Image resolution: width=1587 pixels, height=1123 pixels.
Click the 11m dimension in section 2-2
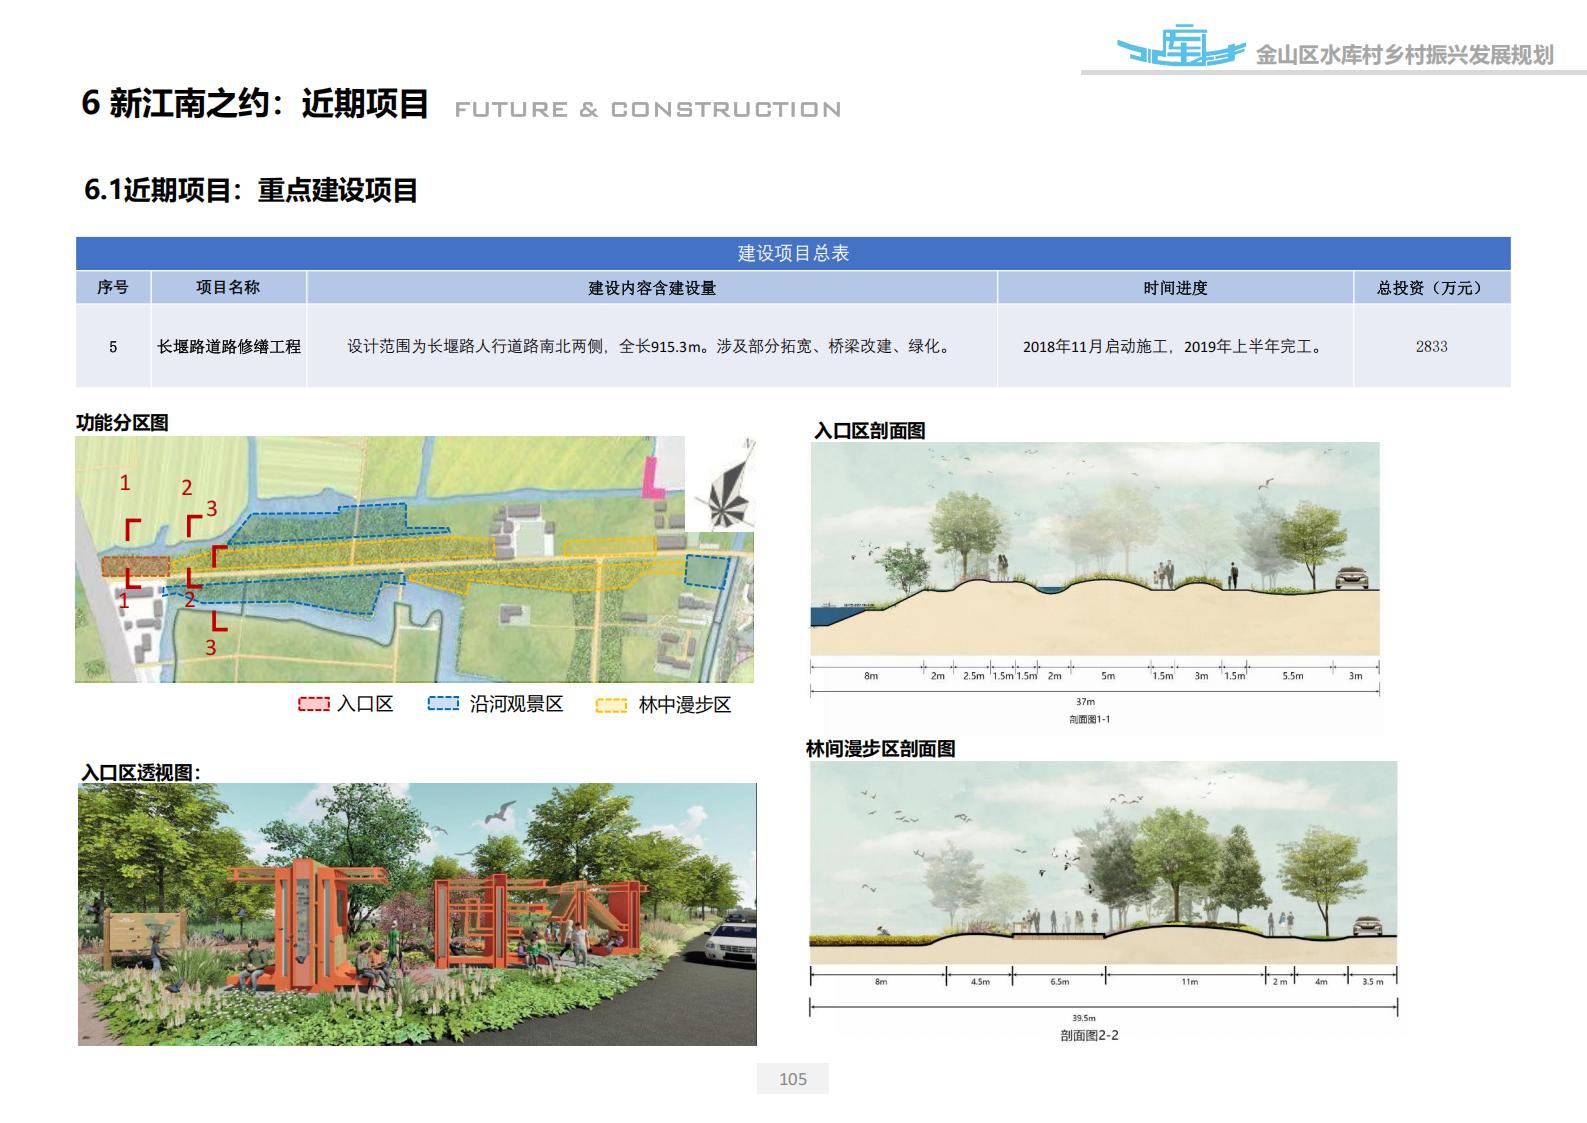tap(1189, 982)
